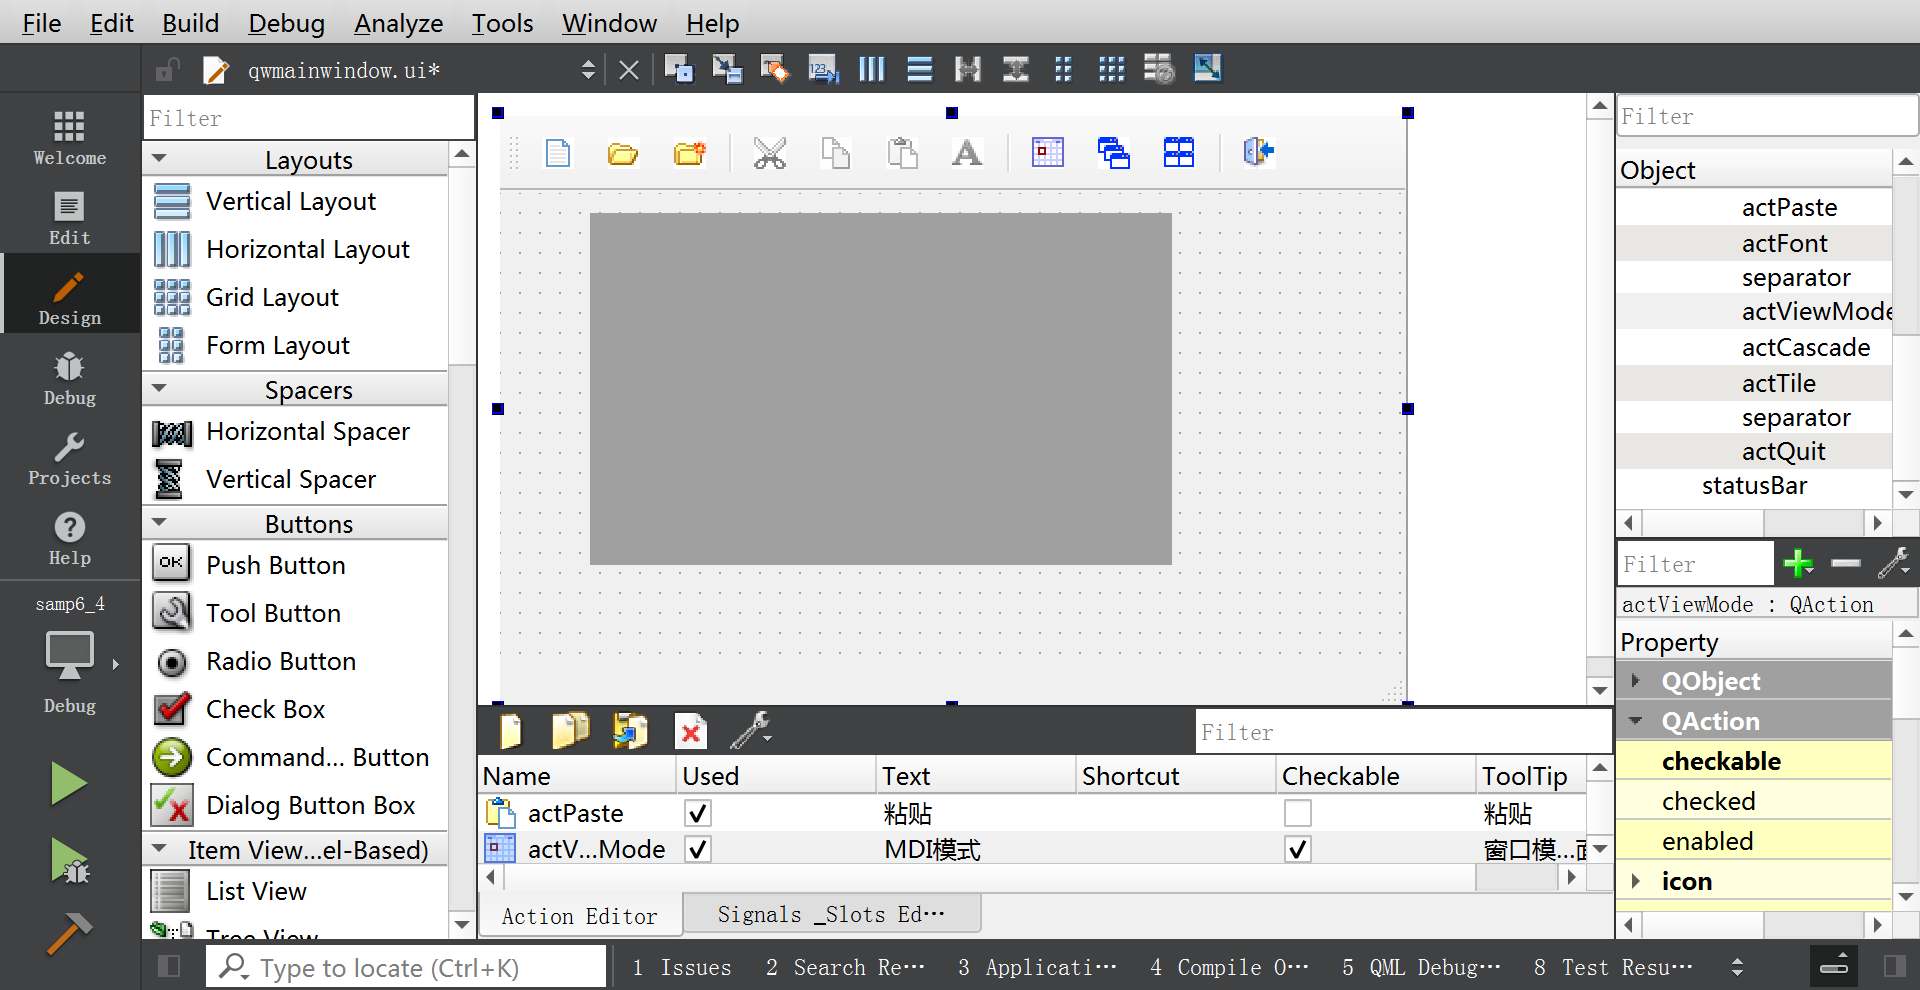This screenshot has width=1920, height=990.
Task: Click the green Run button
Action: pyautogui.click(x=69, y=783)
